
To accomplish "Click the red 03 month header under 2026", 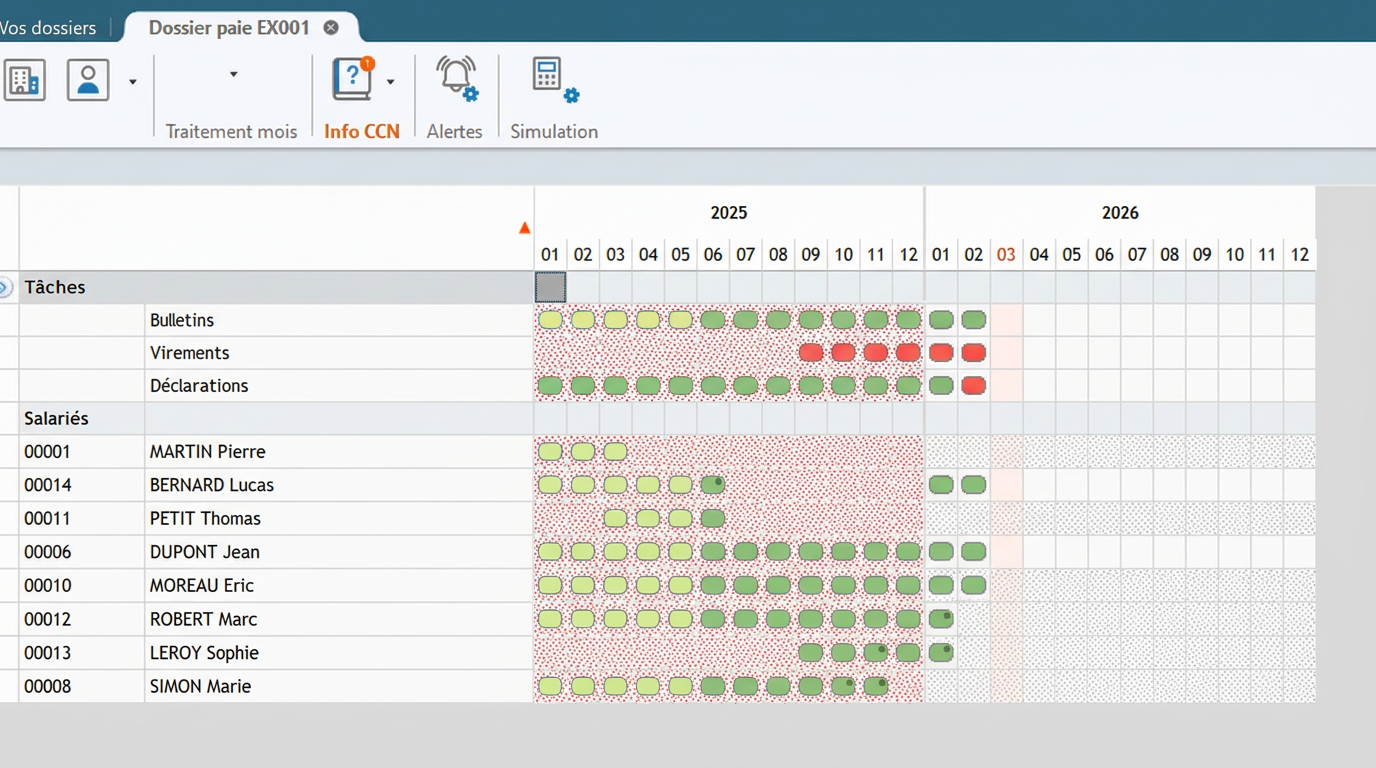I will click(1006, 255).
